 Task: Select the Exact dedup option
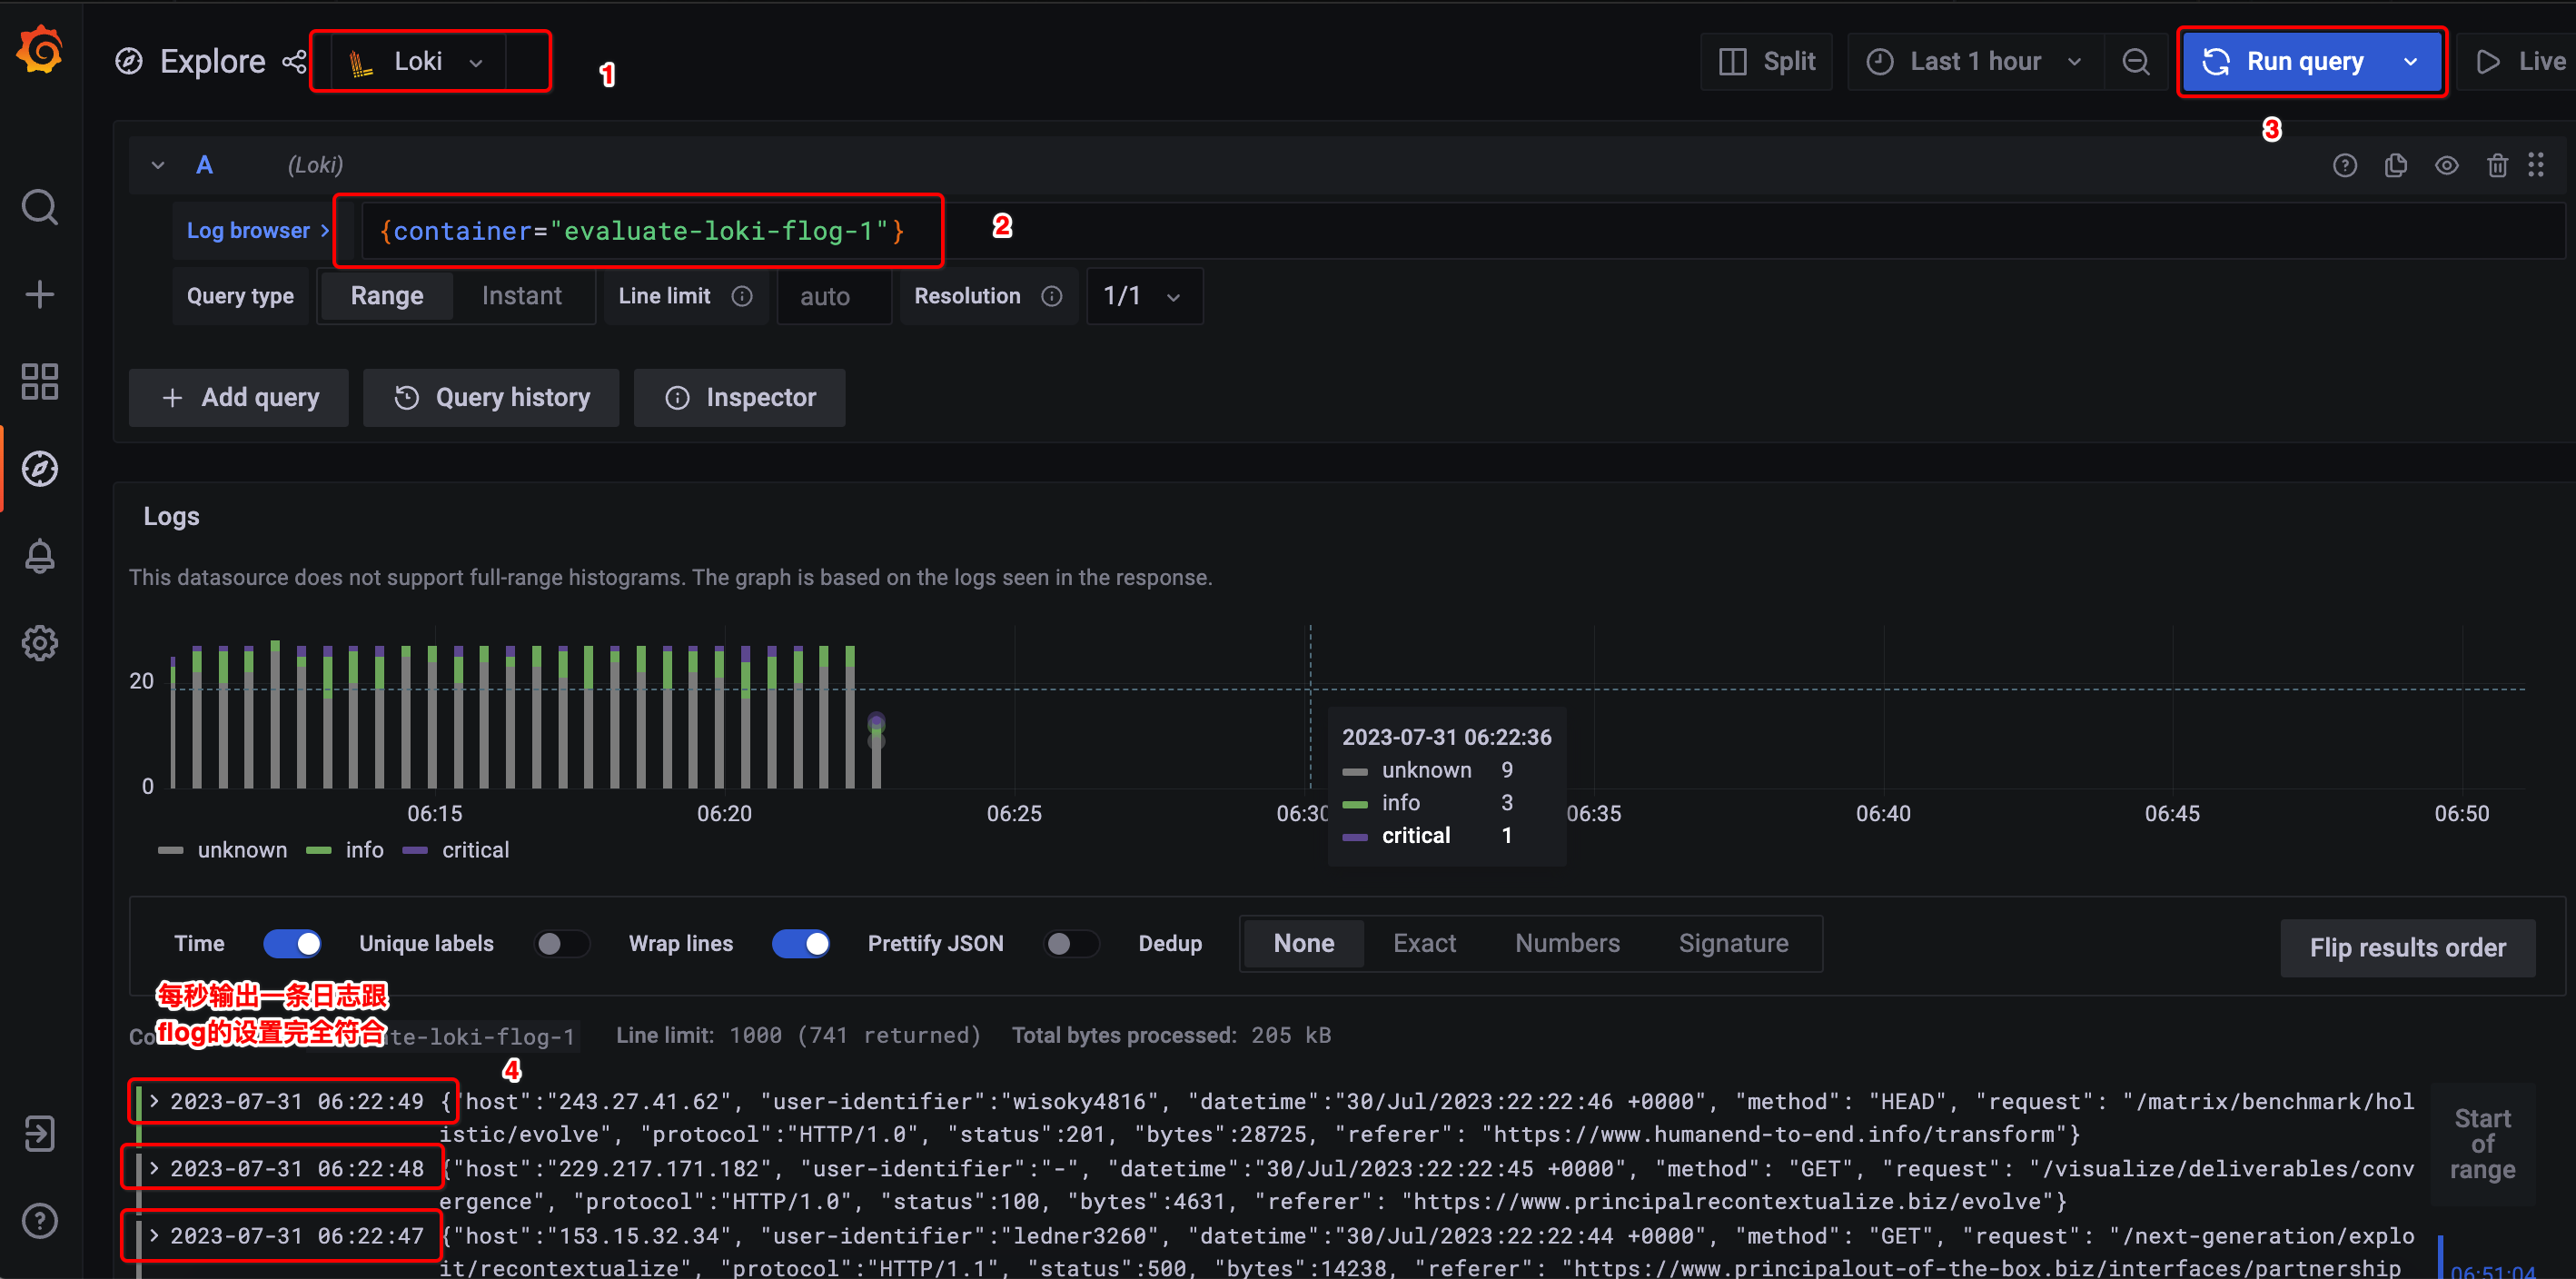pyautogui.click(x=1424, y=943)
